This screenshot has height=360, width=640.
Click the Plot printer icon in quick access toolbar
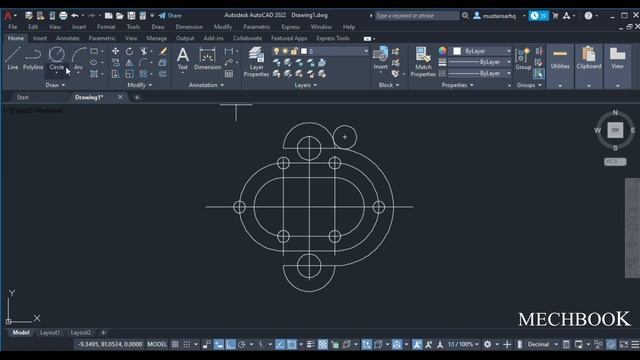click(x=63, y=16)
